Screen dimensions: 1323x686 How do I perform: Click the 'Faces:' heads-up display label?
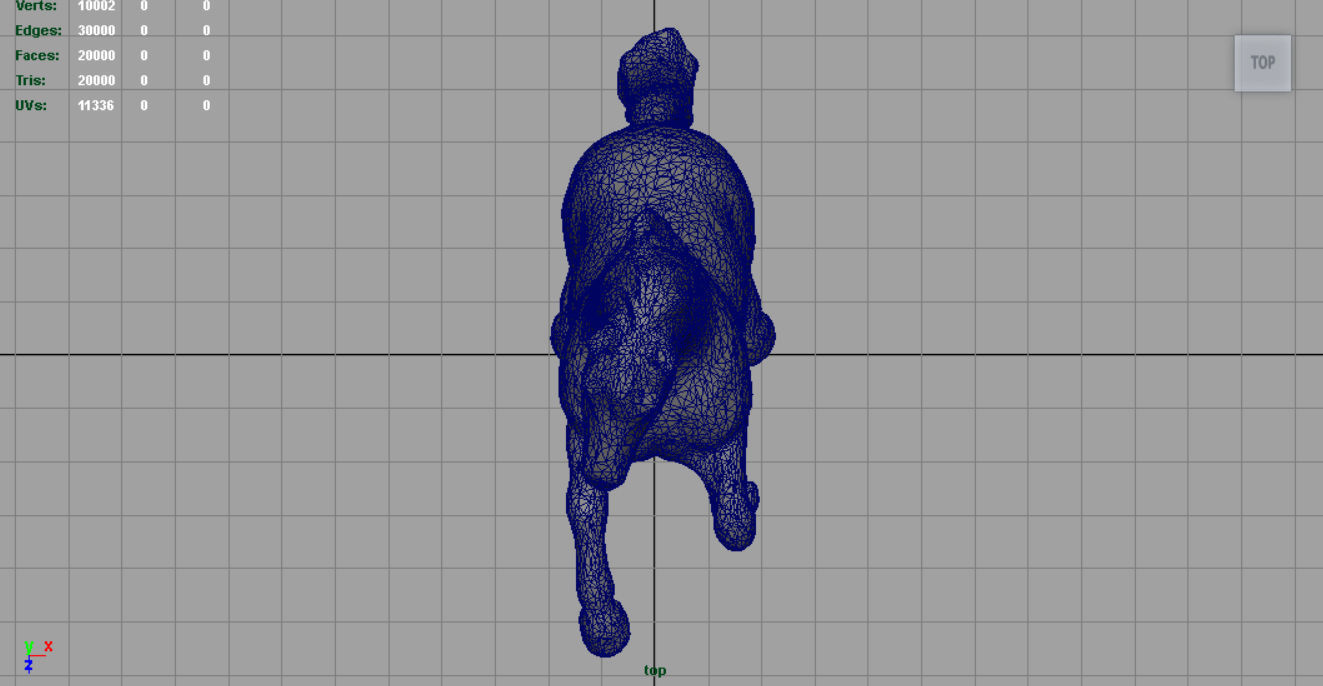pos(37,56)
